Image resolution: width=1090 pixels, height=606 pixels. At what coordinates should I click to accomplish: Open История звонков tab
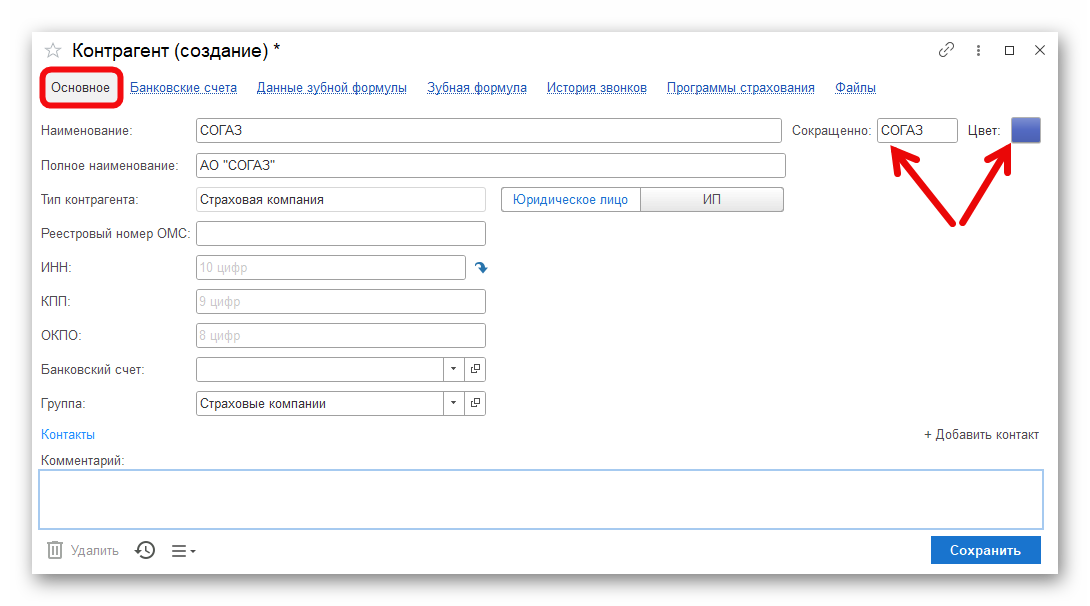[x=596, y=88]
